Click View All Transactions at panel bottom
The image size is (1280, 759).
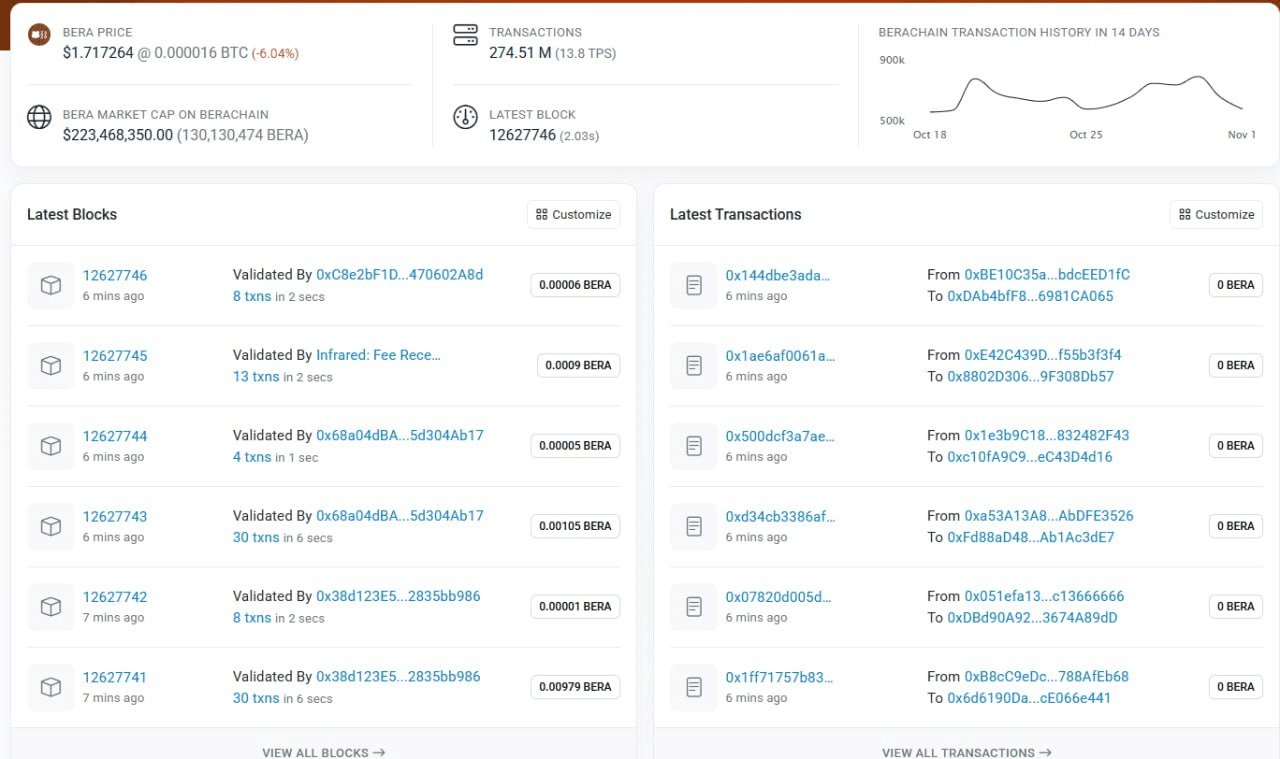966,752
